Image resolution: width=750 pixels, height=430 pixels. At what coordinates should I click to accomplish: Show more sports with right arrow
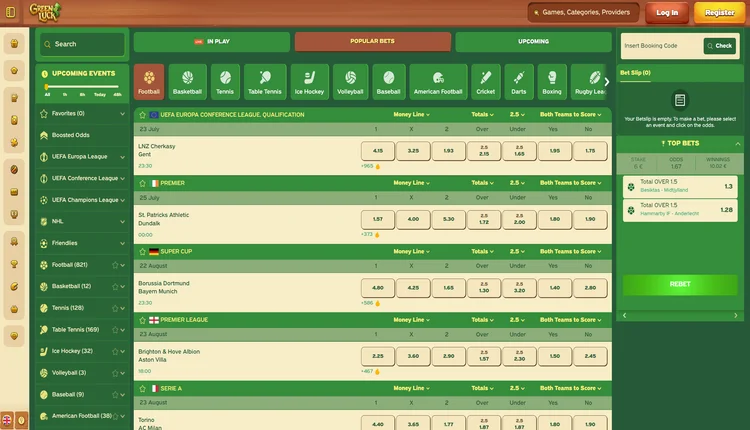pyautogui.click(x=607, y=82)
